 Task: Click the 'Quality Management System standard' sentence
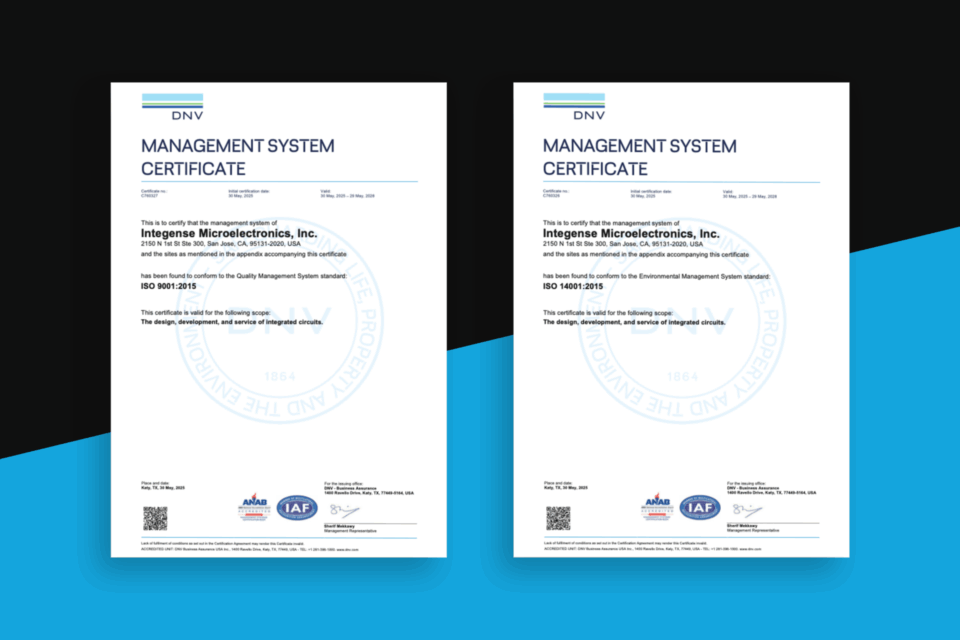[244, 276]
